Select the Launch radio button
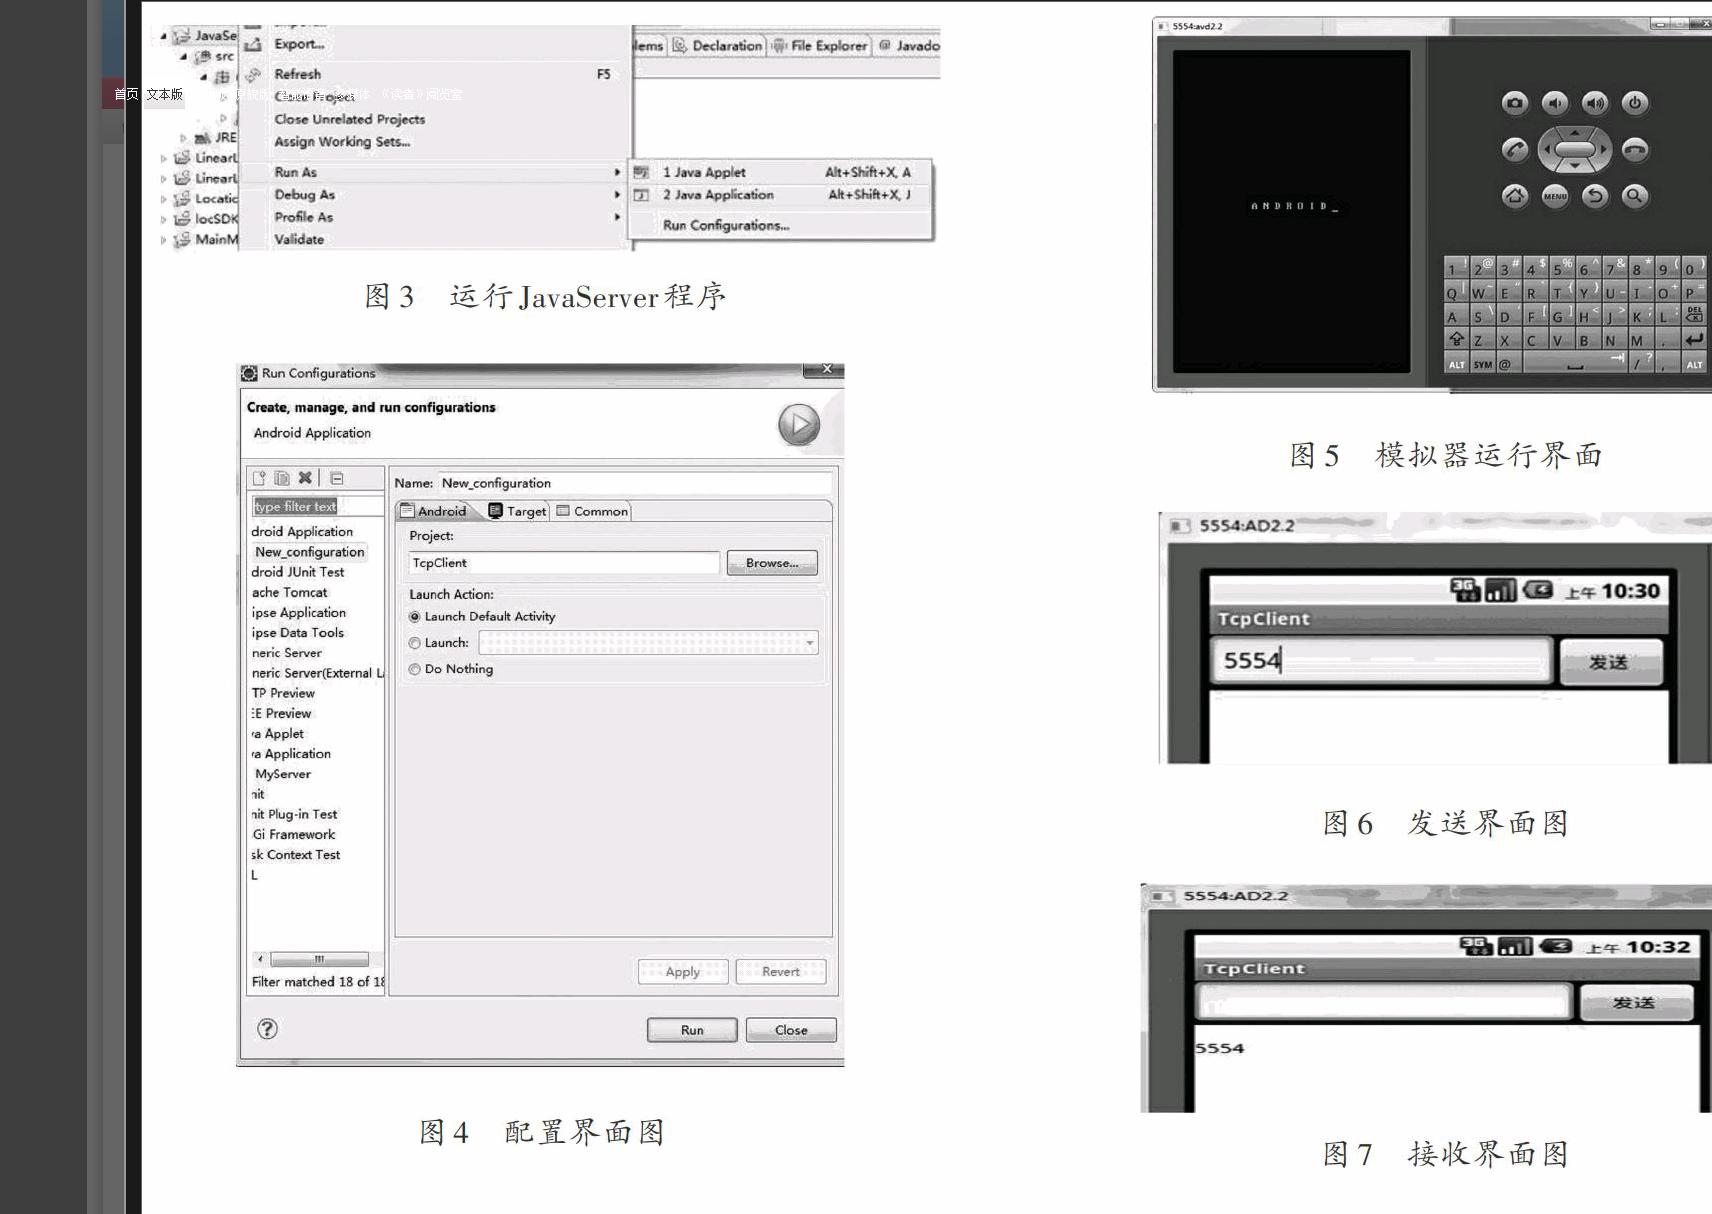Viewport: 1712px width, 1214px height. point(414,643)
